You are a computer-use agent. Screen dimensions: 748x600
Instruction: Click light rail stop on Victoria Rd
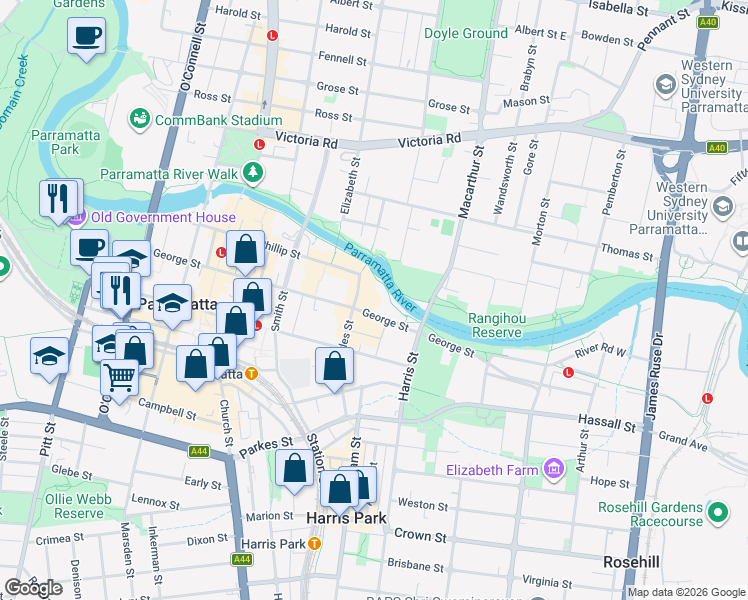tap(260, 144)
